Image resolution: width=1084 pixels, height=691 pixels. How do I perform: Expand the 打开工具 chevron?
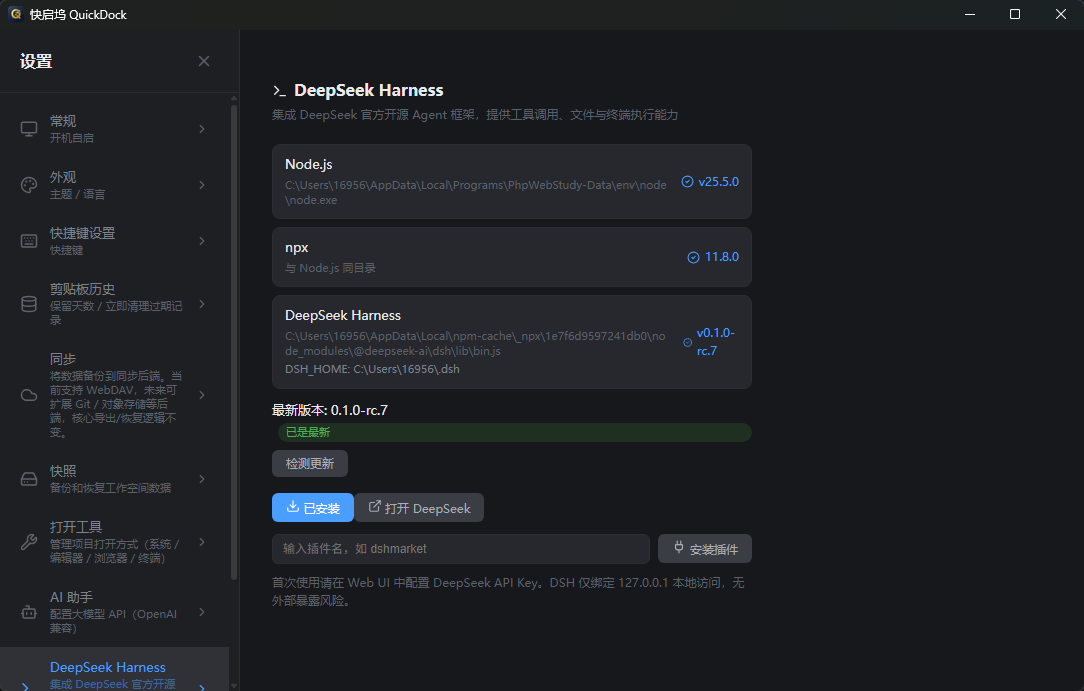point(202,542)
